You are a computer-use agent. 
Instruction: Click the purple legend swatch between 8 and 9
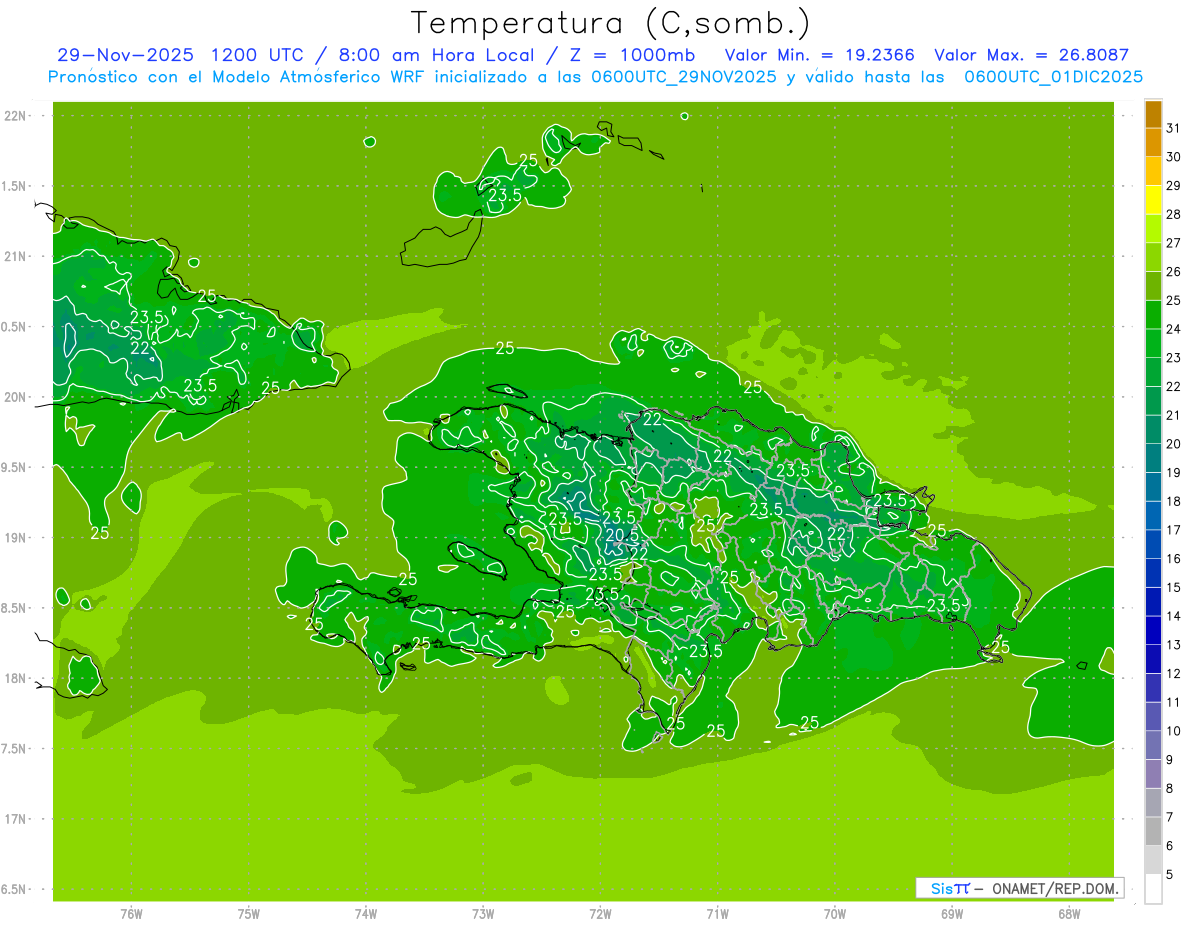(x=1153, y=774)
